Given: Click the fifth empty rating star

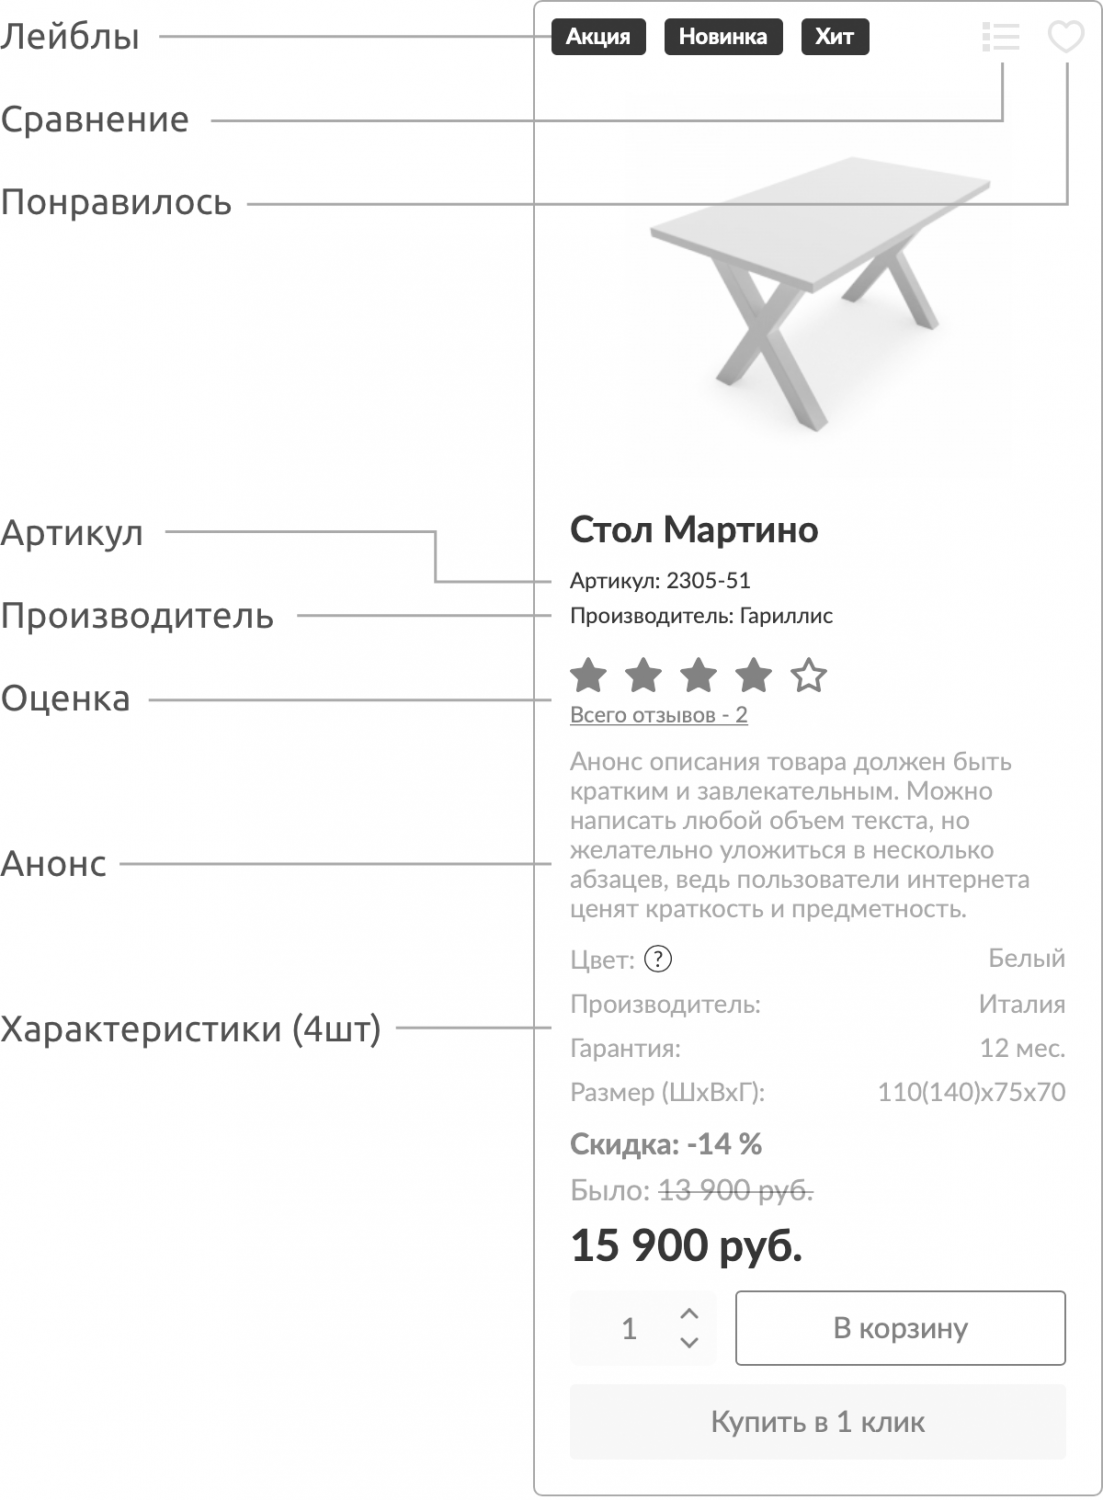Looking at the screenshot, I should click(808, 676).
